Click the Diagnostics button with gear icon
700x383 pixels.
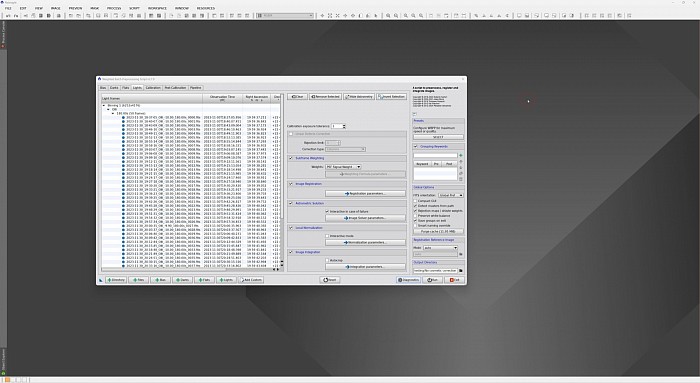tap(408, 280)
